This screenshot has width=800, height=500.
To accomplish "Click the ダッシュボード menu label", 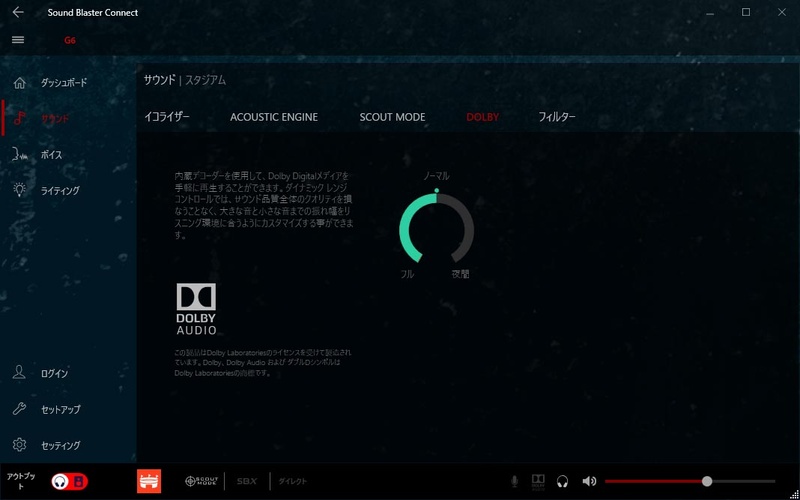I will 64,83.
